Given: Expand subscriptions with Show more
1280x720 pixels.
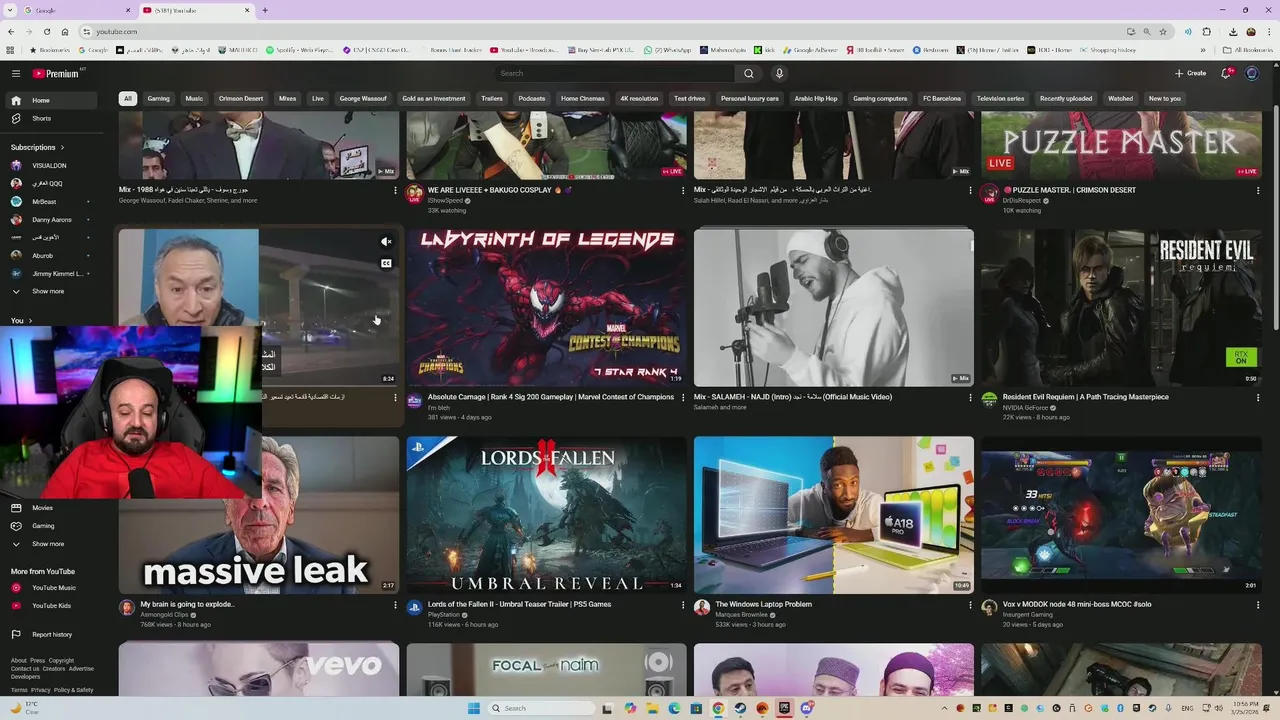Looking at the screenshot, I should (x=53, y=291).
